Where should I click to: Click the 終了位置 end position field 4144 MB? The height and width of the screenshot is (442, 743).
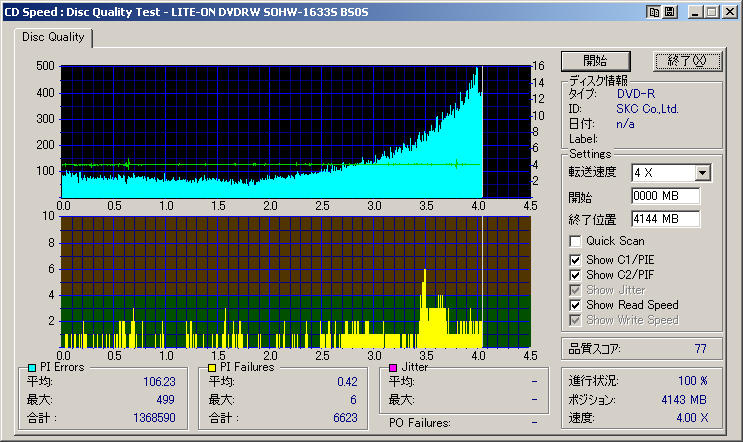coord(665,219)
